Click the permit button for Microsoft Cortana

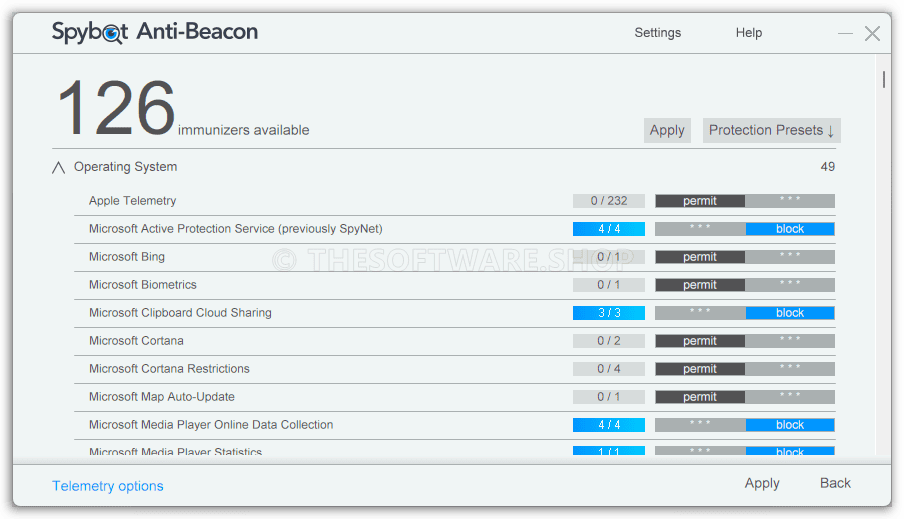click(700, 341)
